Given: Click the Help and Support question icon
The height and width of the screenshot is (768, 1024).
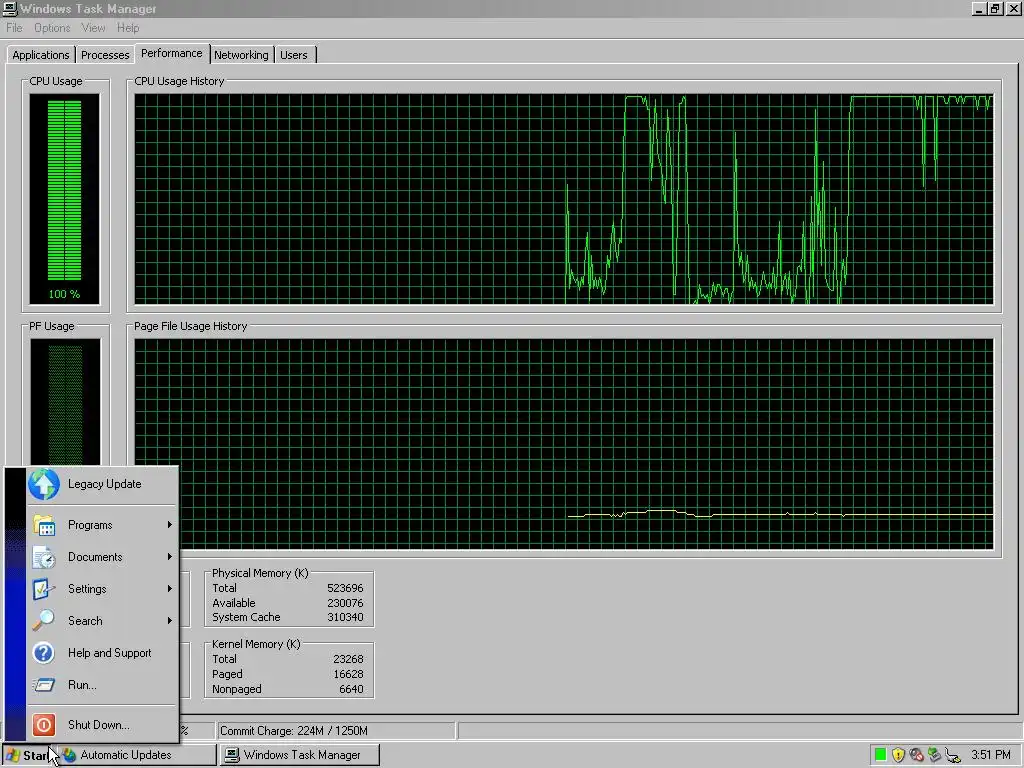Looking at the screenshot, I should [44, 652].
